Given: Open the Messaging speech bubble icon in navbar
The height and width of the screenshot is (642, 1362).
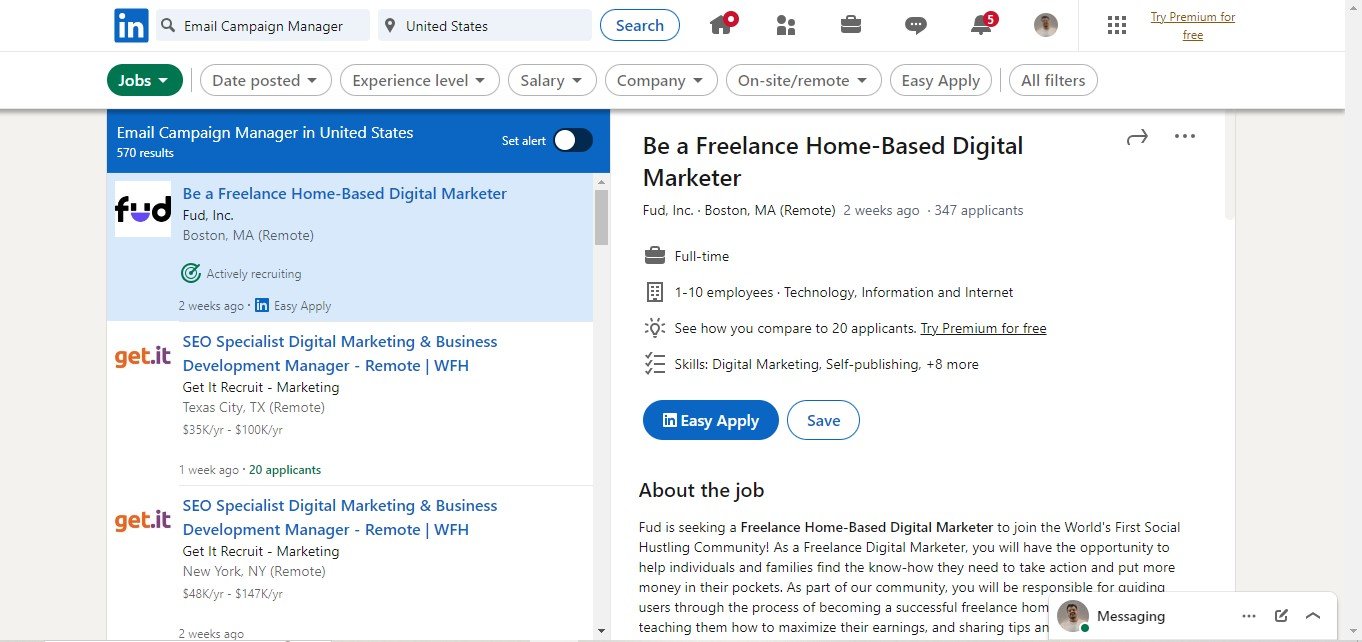Looking at the screenshot, I should pos(916,26).
